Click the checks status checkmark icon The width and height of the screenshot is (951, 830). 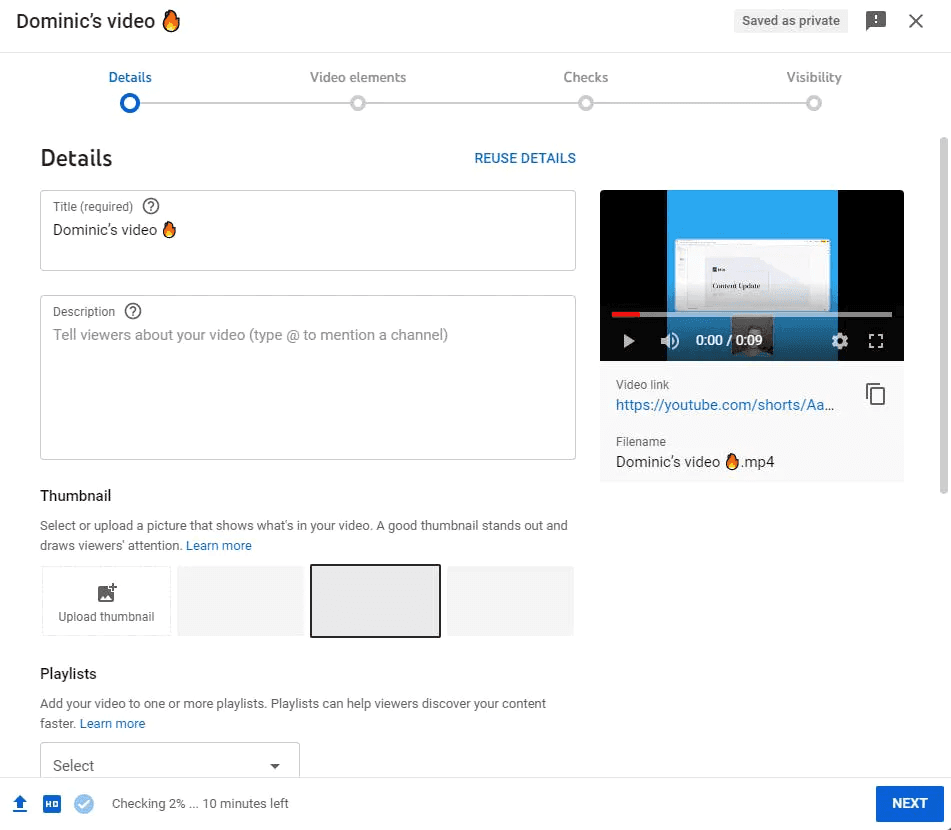coord(84,804)
